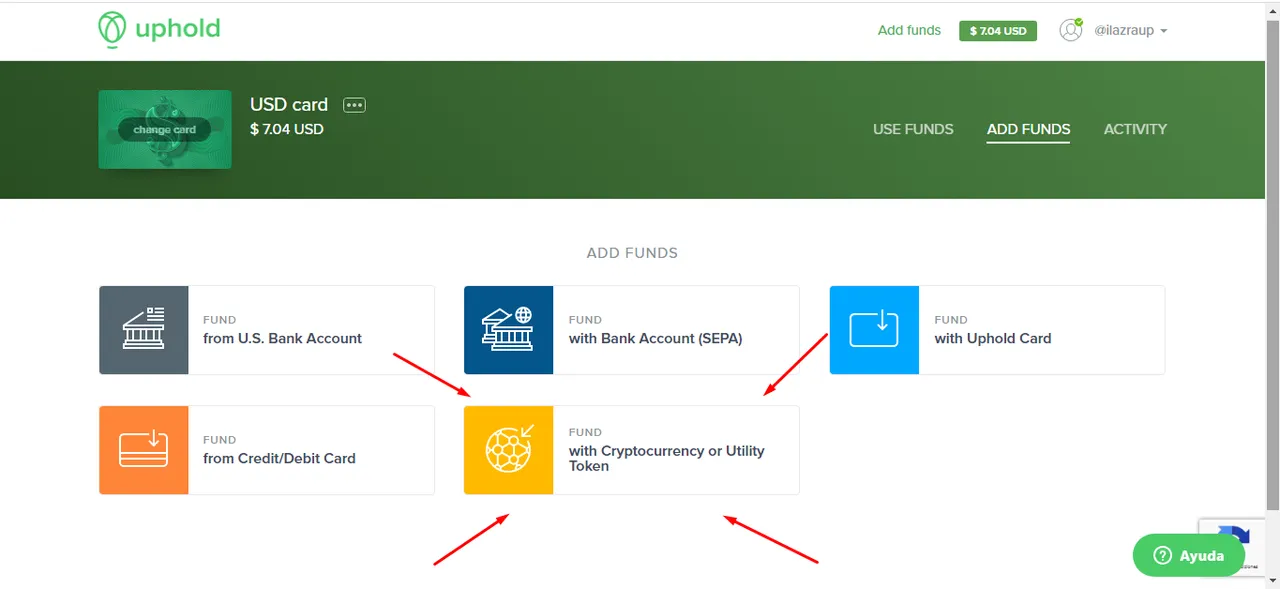Click the U.S. bank building icon
Viewport: 1280px width, 589px height.
(144, 330)
